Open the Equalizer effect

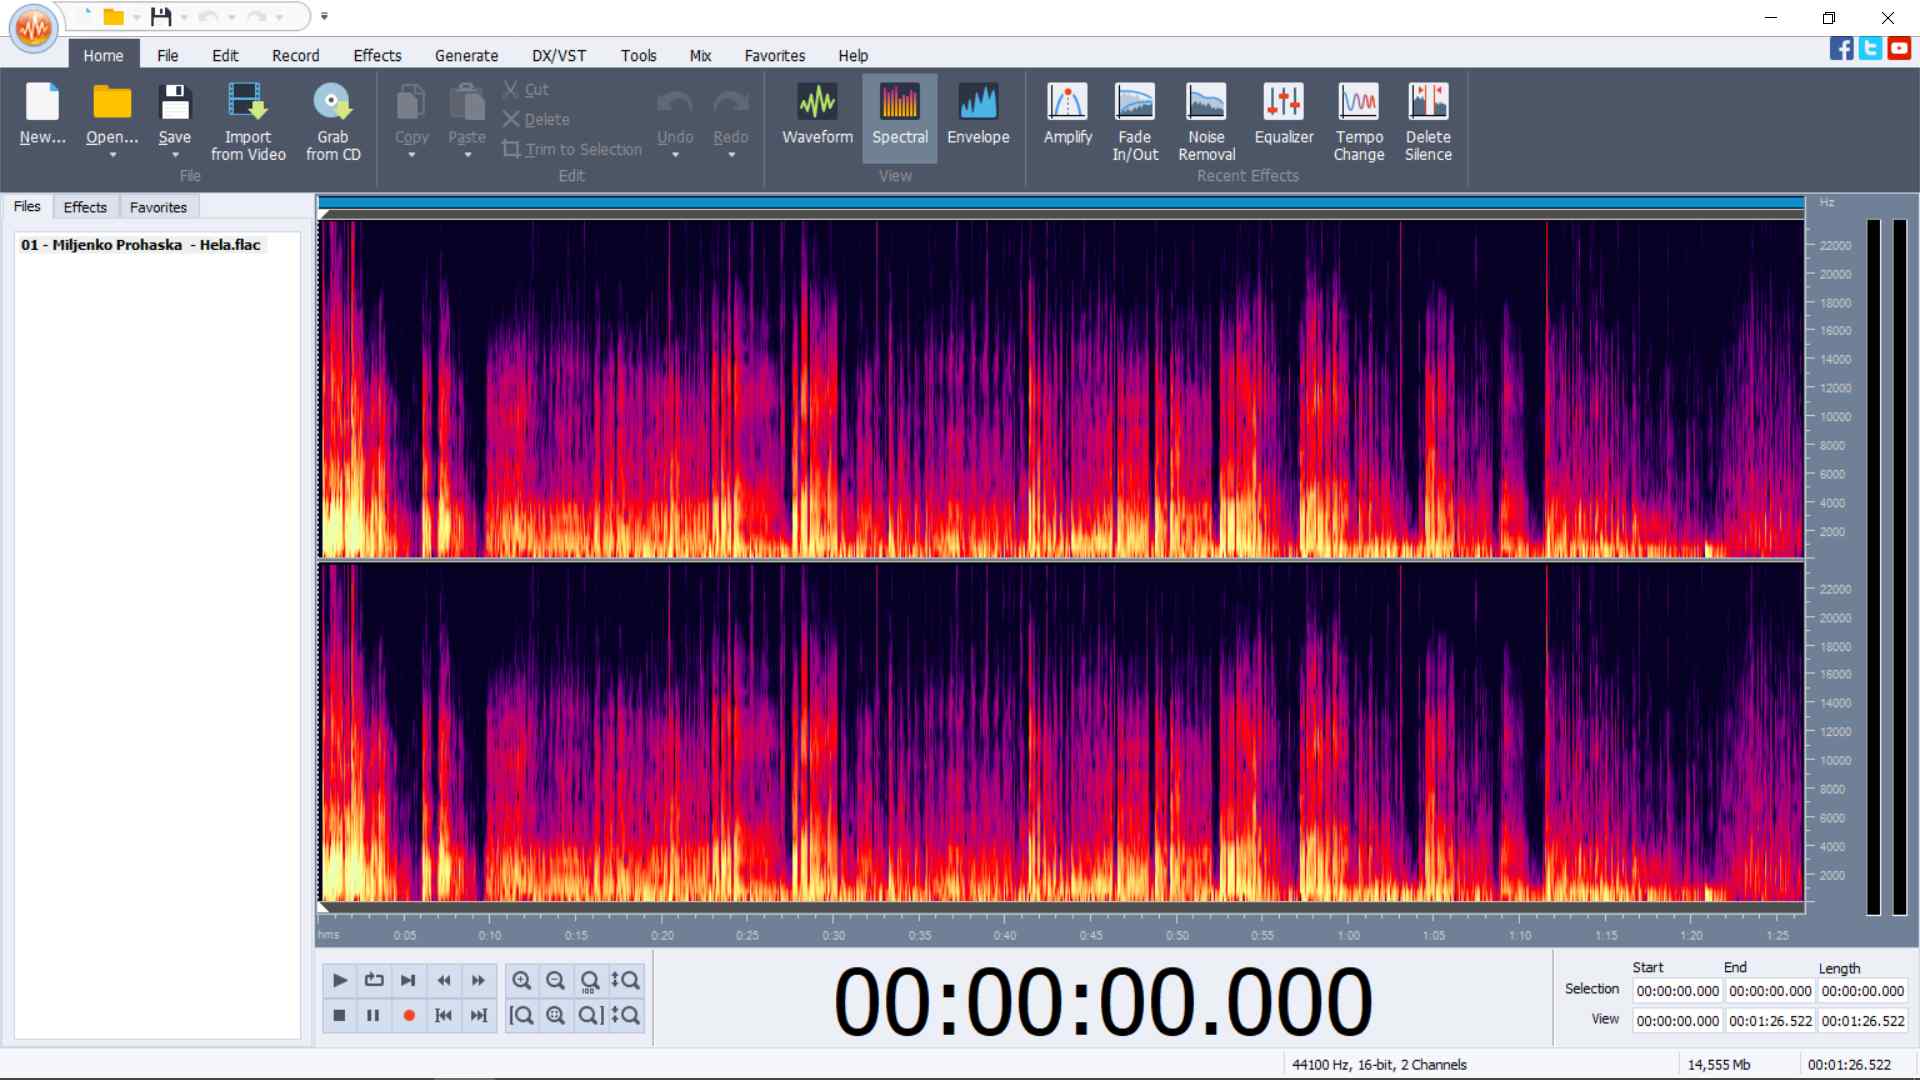(1283, 103)
